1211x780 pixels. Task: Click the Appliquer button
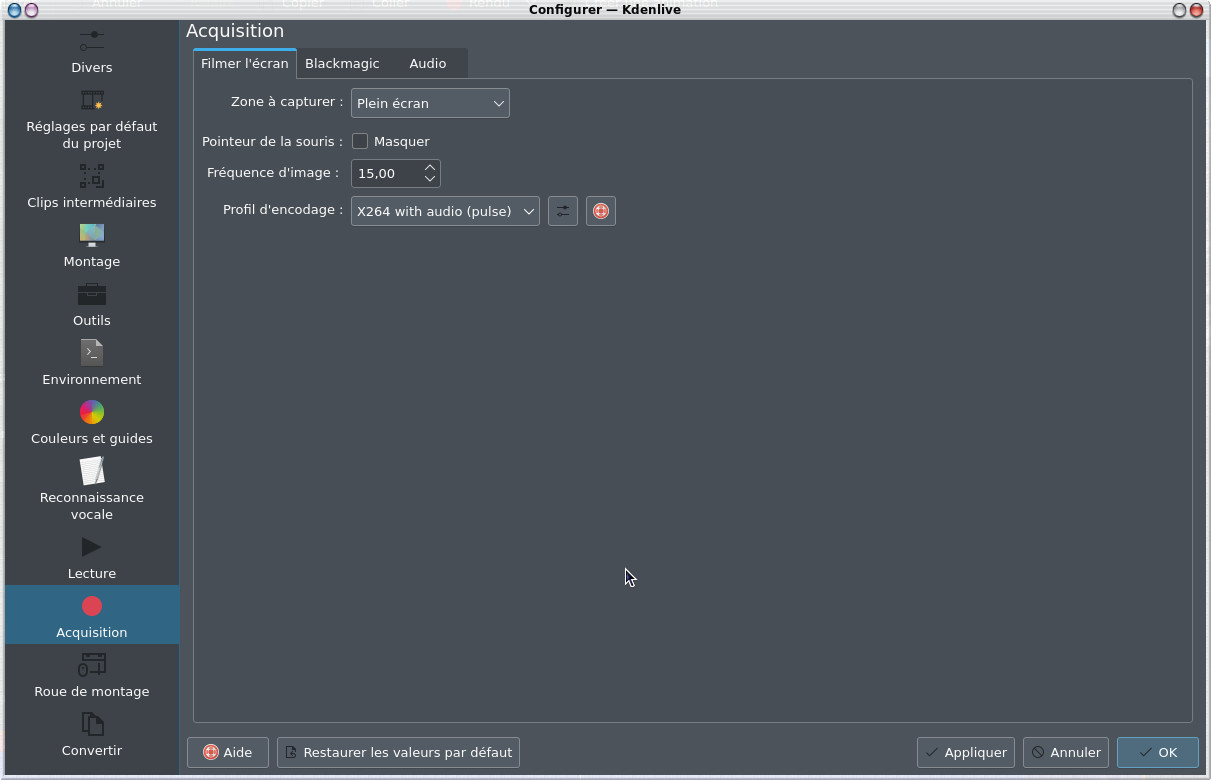pyautogui.click(x=966, y=752)
